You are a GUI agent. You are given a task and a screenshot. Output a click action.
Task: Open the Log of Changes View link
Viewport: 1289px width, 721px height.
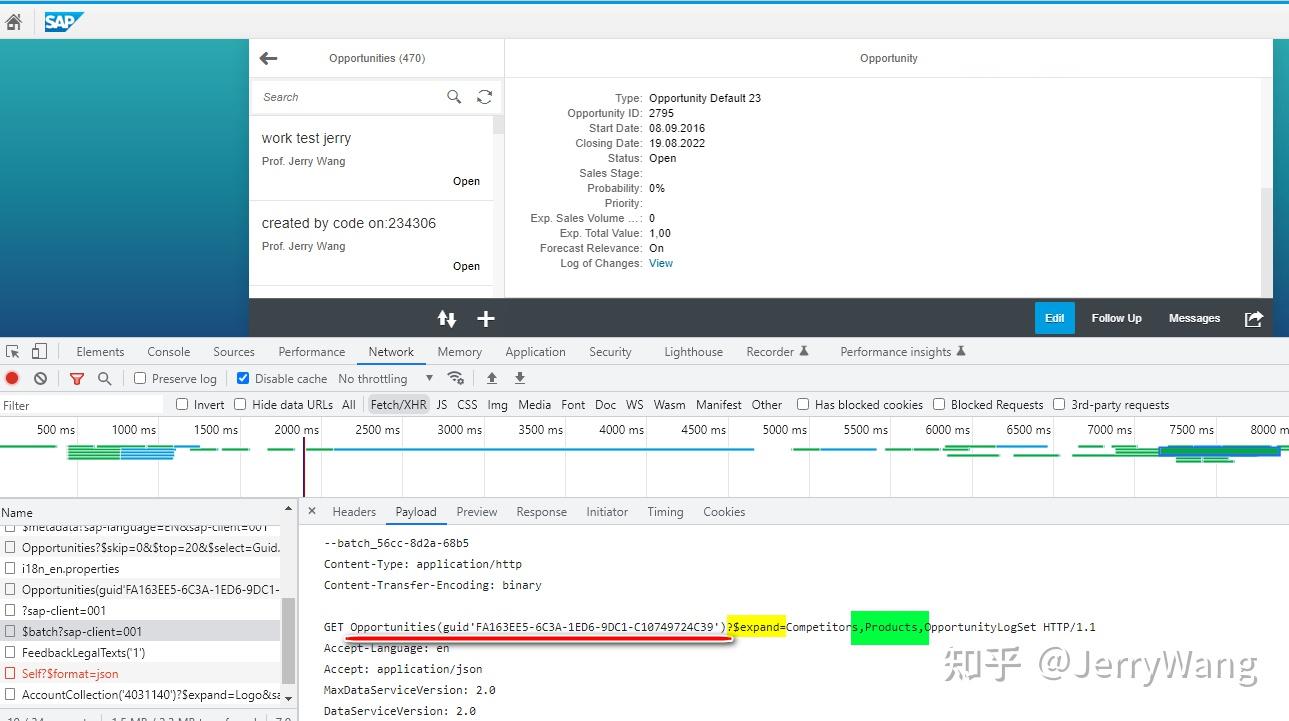point(660,263)
